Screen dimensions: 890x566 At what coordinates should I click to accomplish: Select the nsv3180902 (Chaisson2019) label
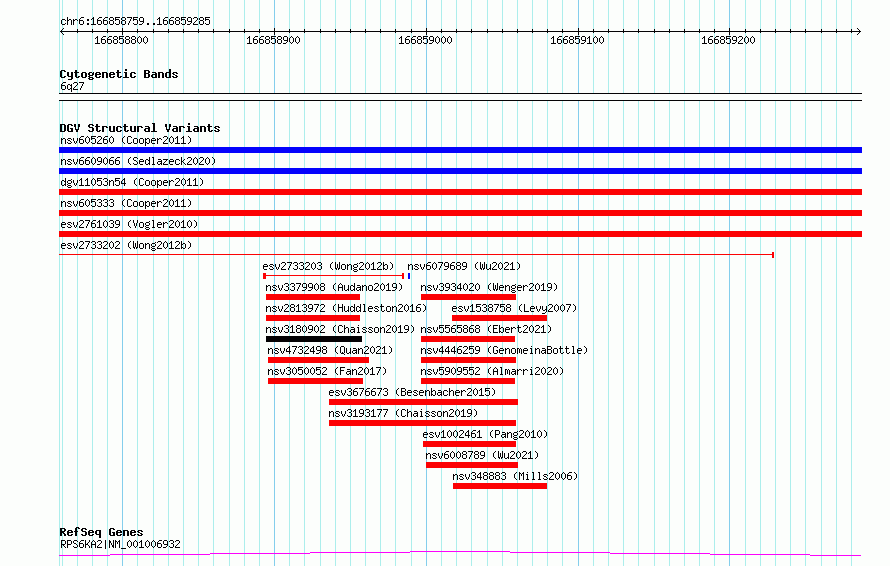[x=340, y=329]
